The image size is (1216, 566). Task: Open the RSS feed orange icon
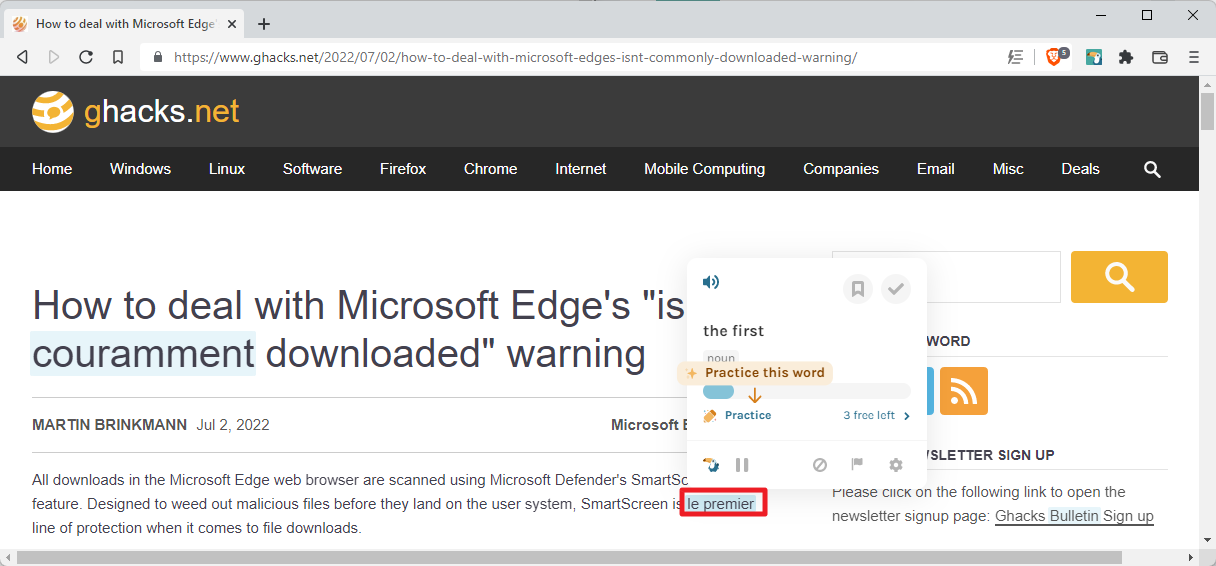(x=963, y=391)
